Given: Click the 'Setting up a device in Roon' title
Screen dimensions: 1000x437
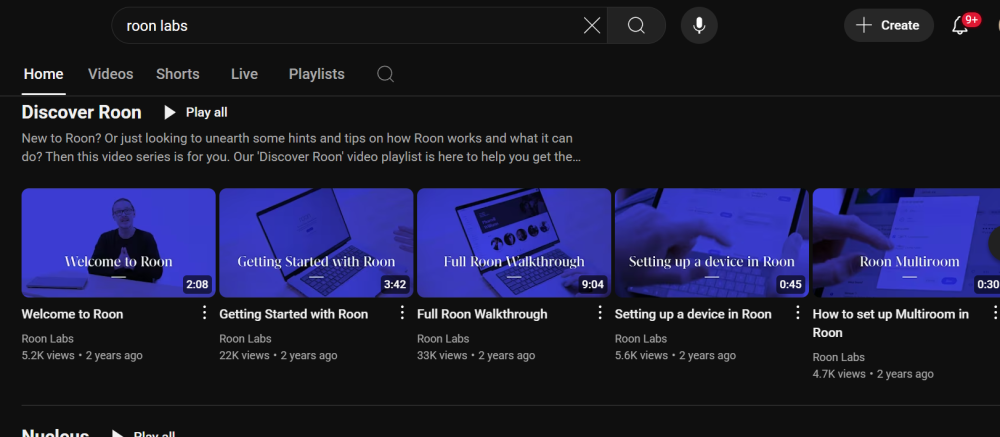Looking at the screenshot, I should coord(693,314).
